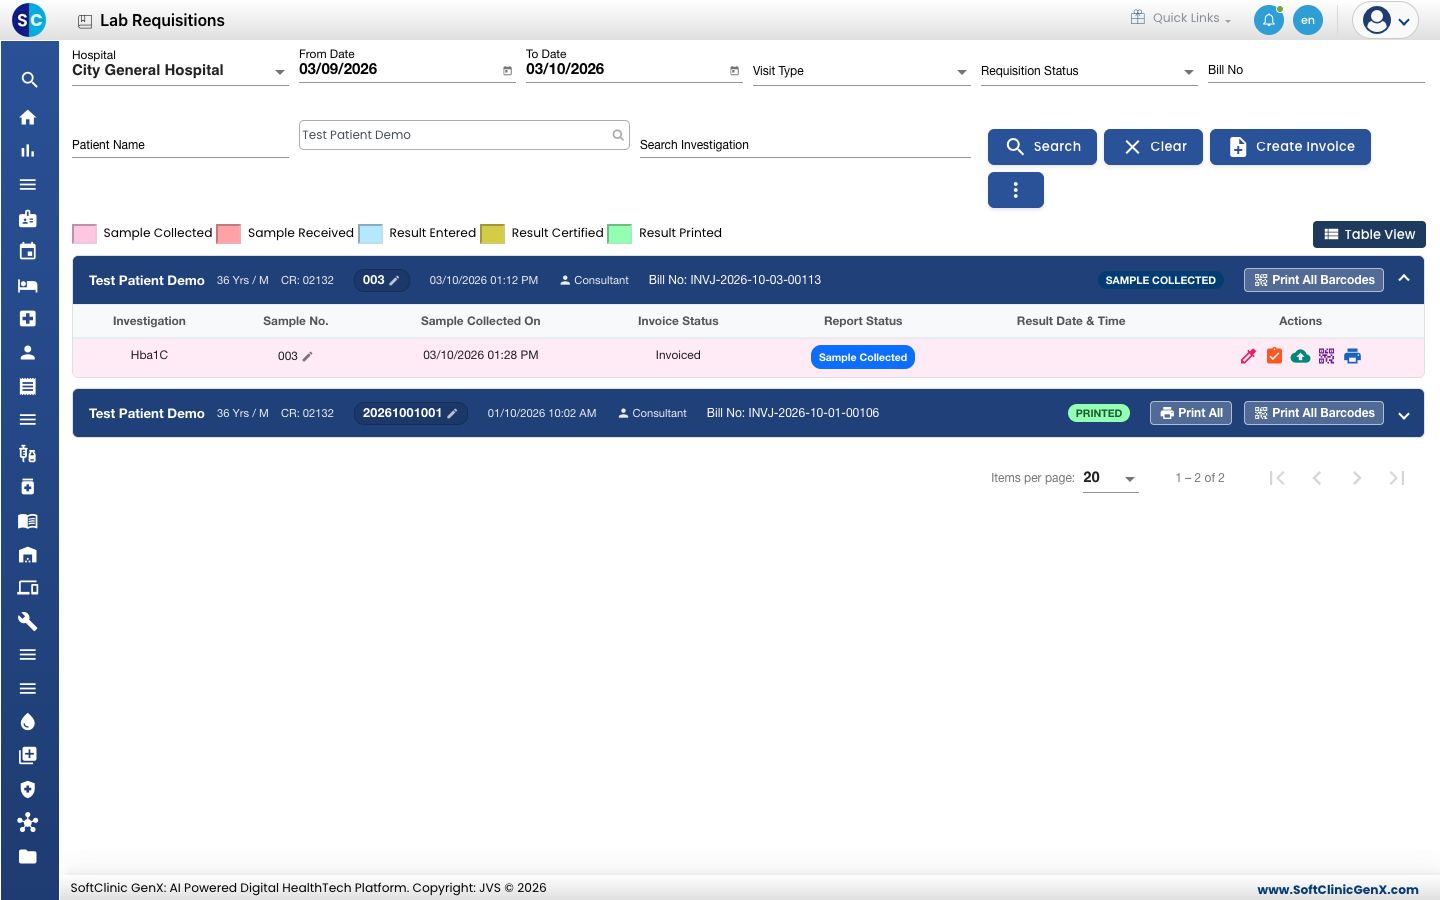Click the purple QR barcode icon for Hba1C
Screen dimensions: 1440x900
tap(1326, 356)
